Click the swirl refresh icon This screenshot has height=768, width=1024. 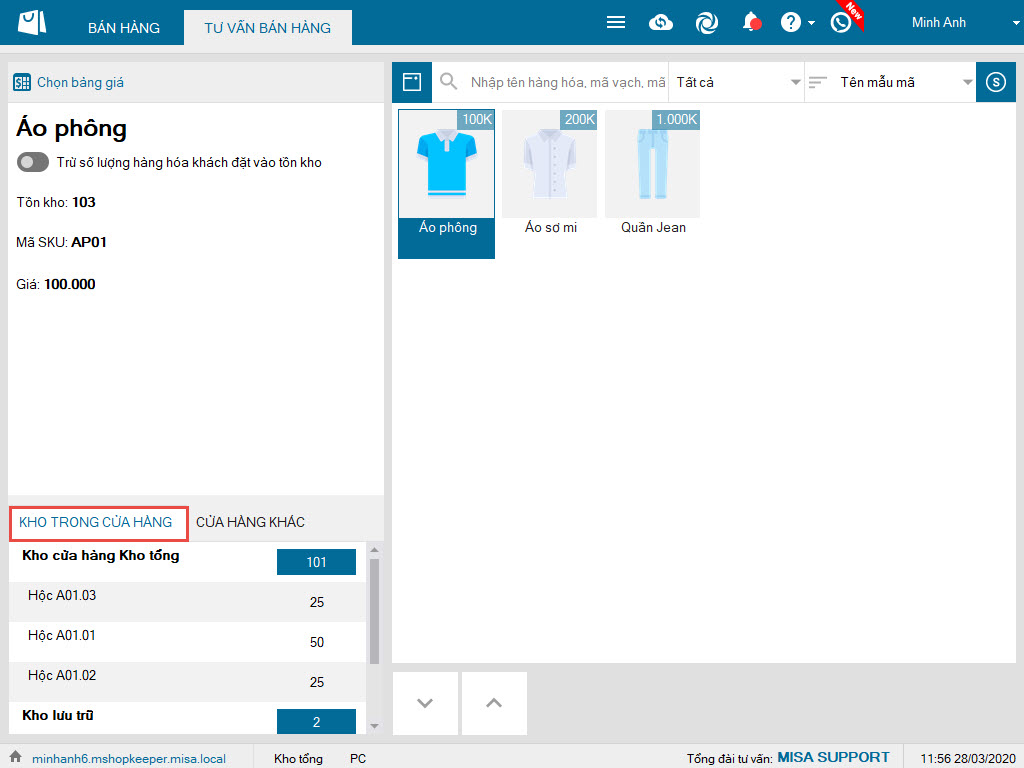707,23
